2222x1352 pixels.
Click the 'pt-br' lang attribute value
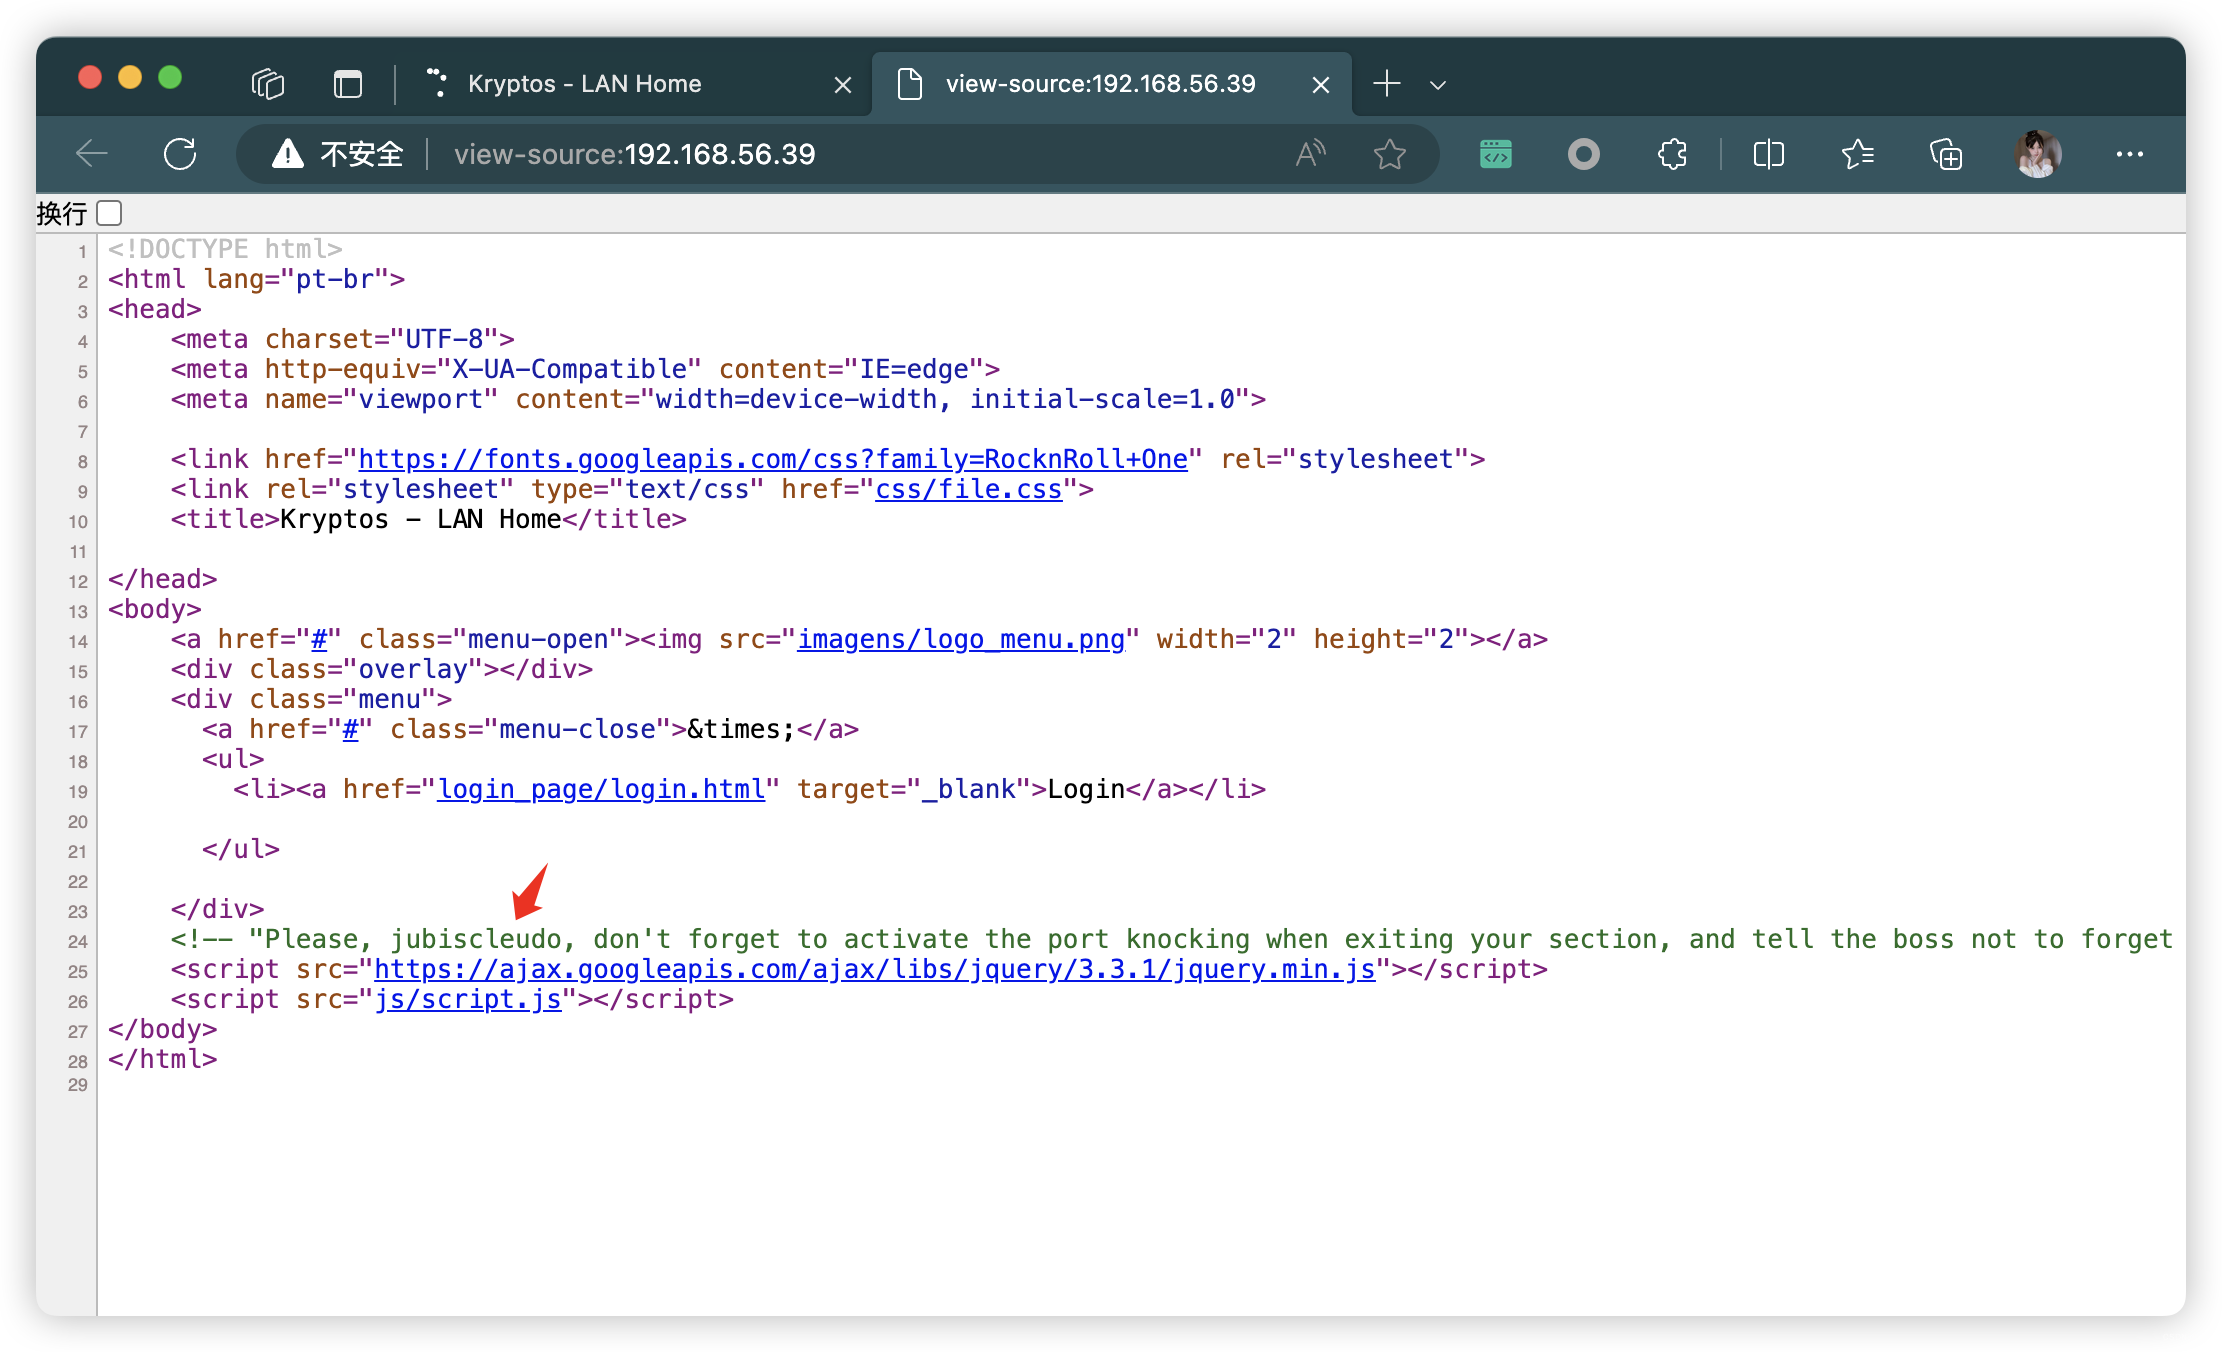pos(335,279)
